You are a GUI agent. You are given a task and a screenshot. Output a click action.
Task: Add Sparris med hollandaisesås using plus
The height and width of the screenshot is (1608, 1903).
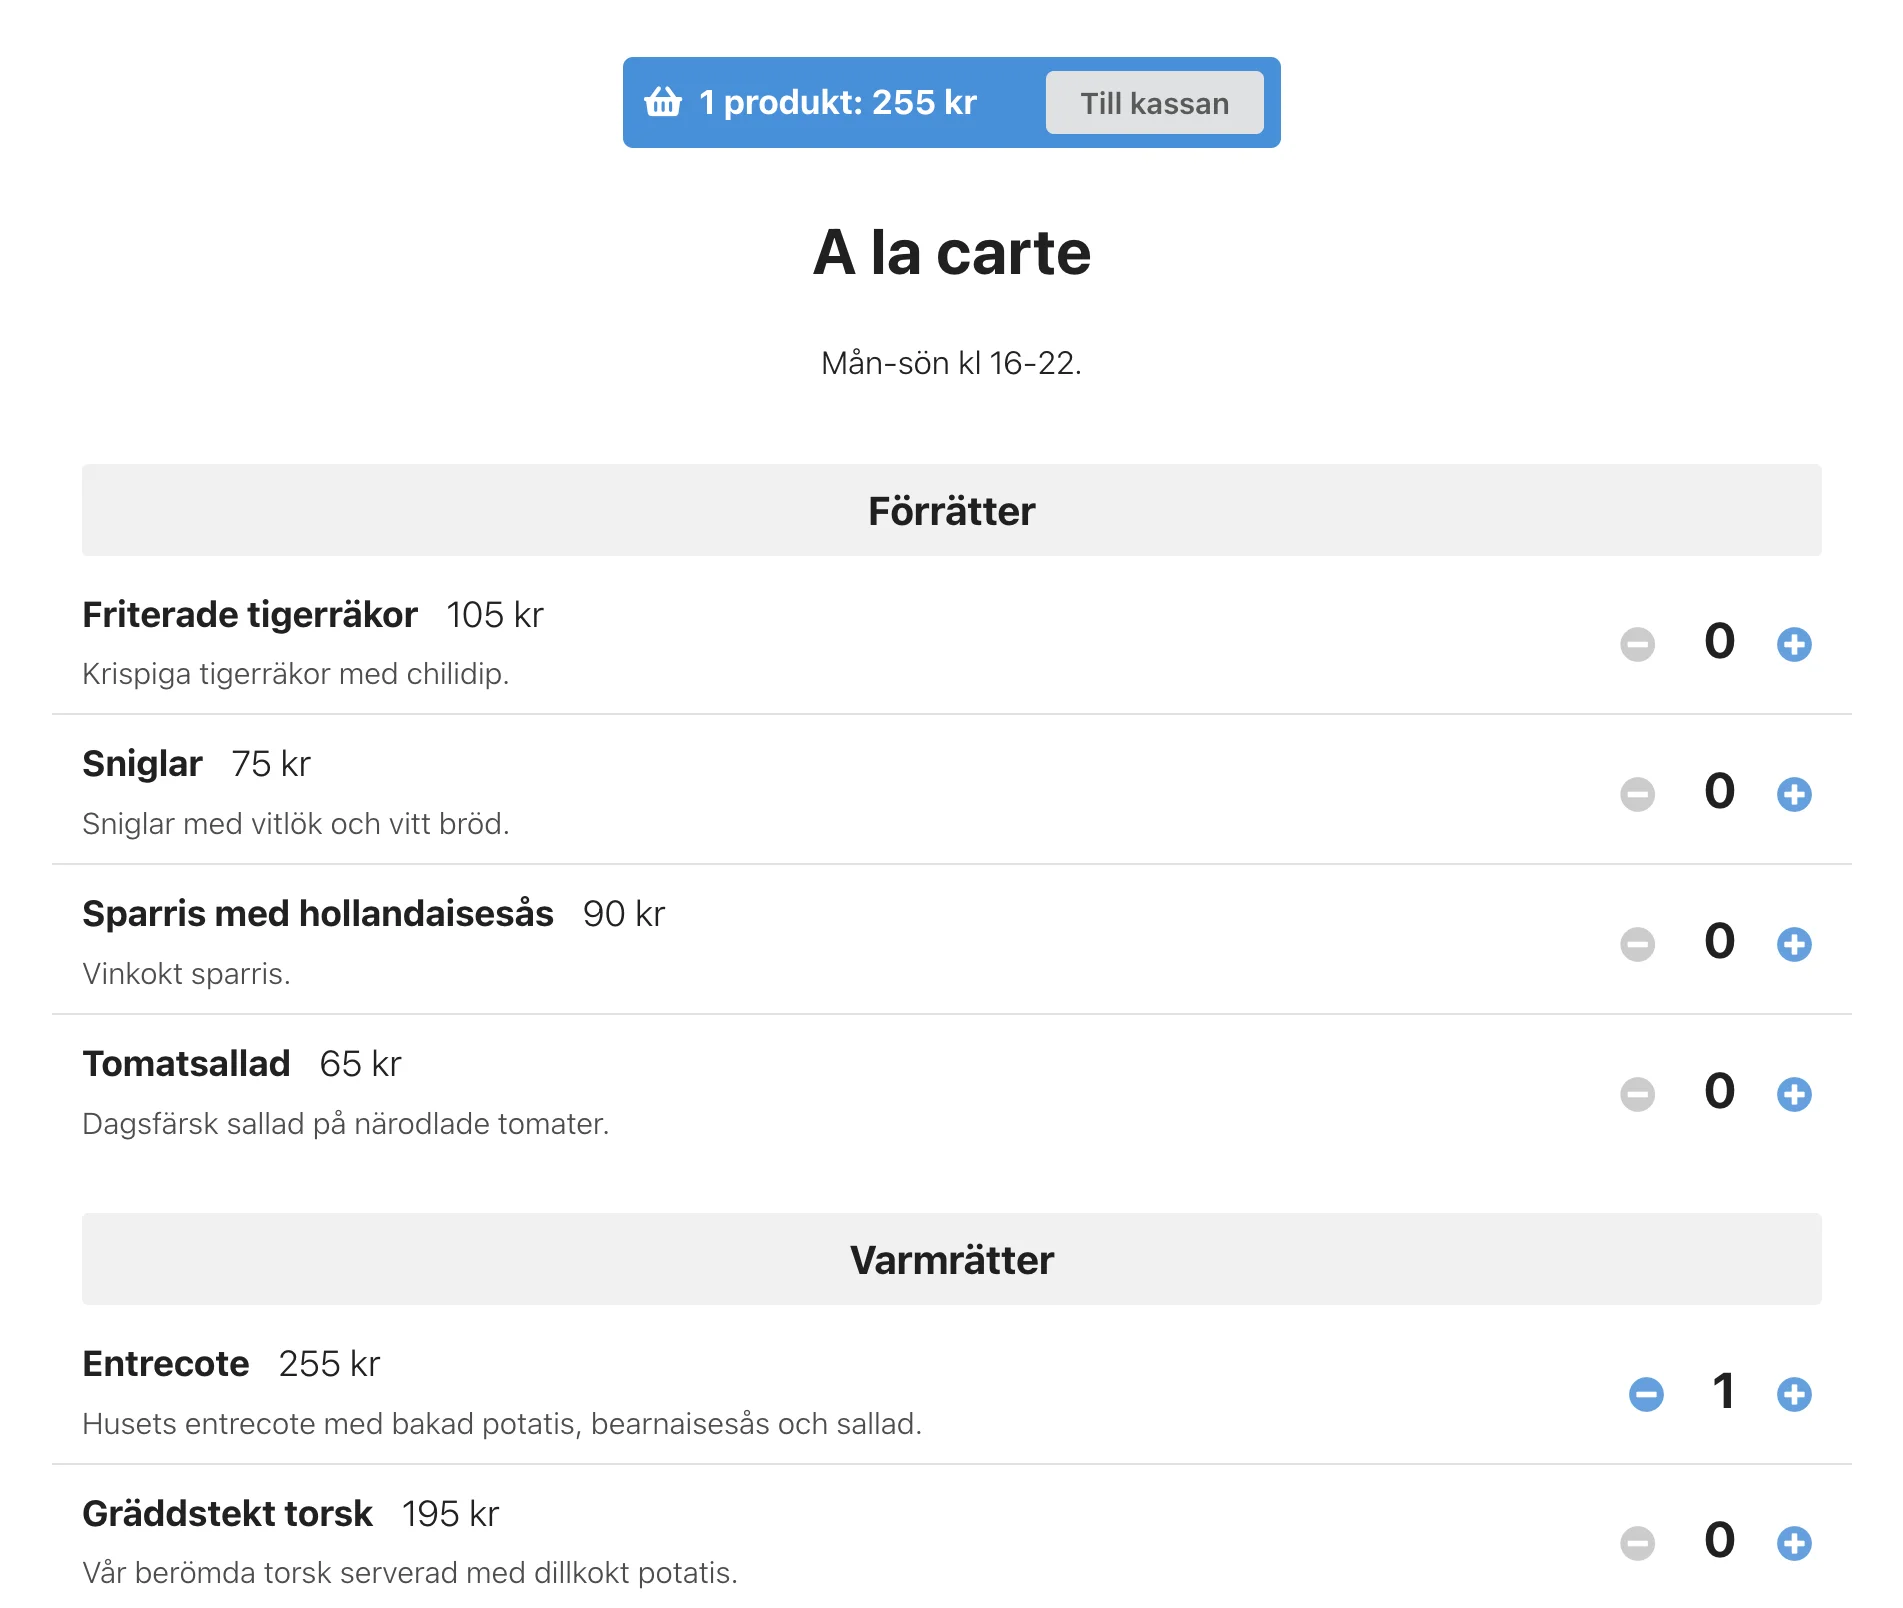[x=1794, y=944]
